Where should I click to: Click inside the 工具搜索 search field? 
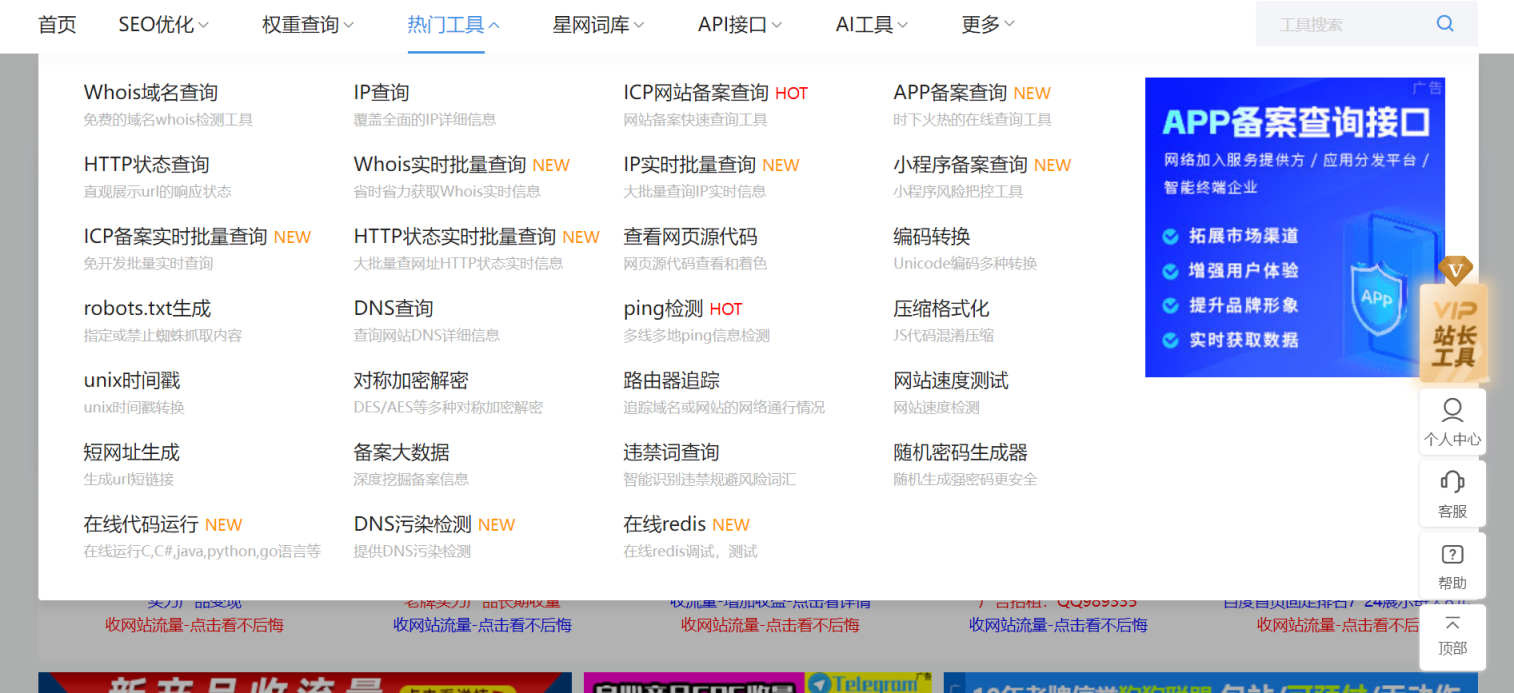click(x=1345, y=25)
